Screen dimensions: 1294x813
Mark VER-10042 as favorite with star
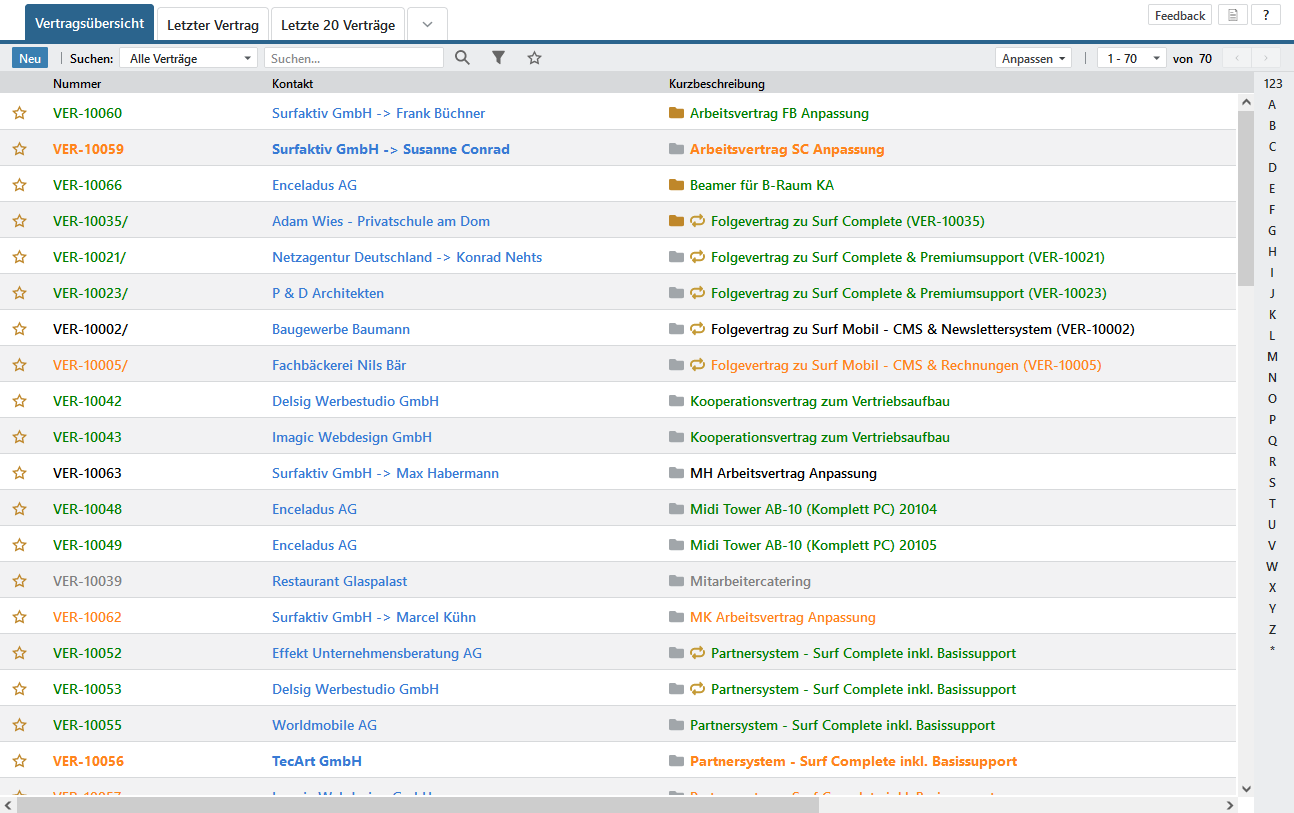(x=19, y=401)
